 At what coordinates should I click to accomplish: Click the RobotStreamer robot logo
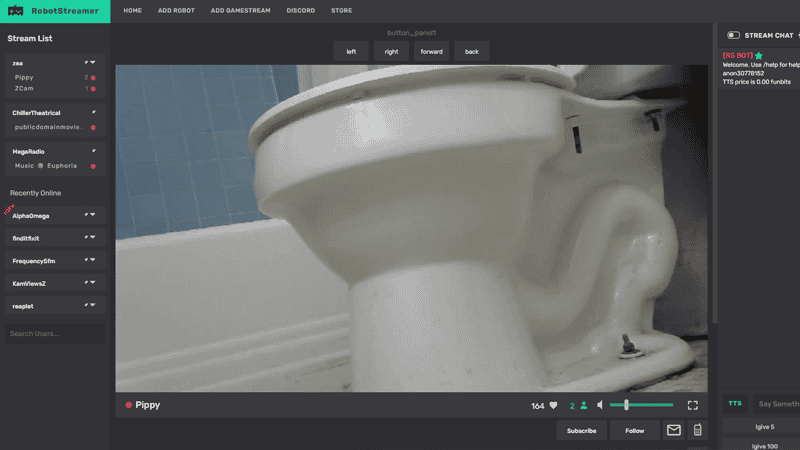15,11
